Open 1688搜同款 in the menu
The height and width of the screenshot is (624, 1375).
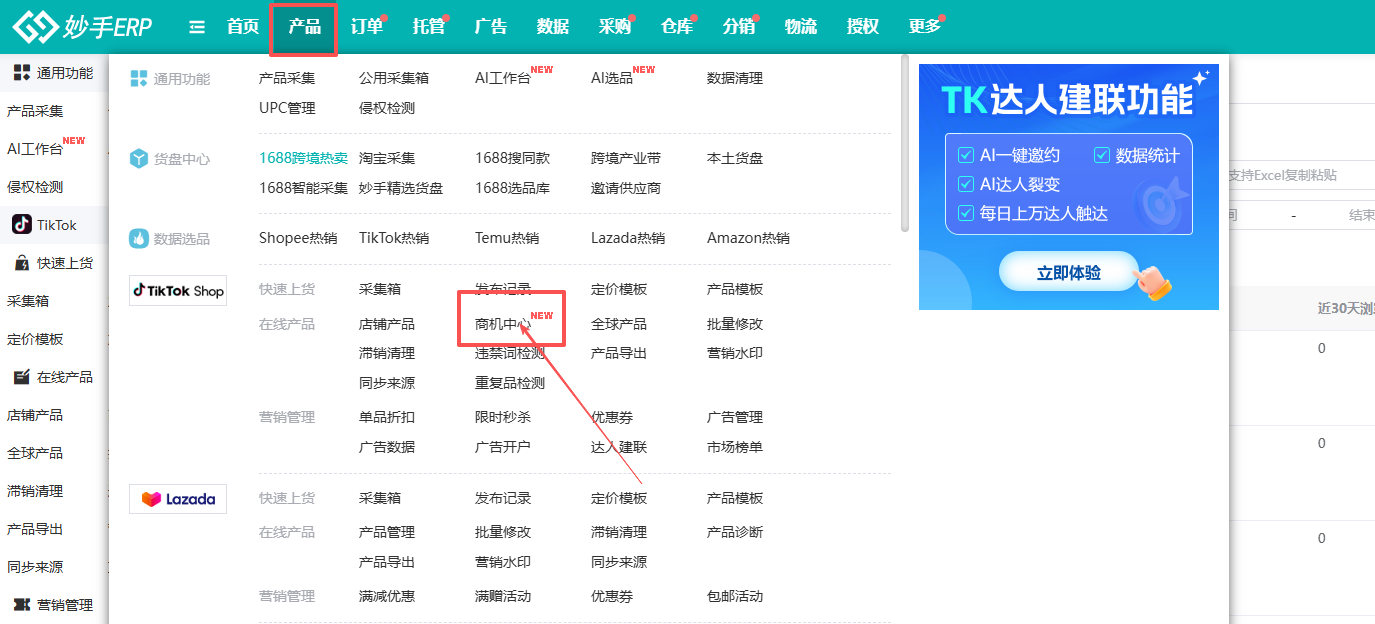coord(512,158)
